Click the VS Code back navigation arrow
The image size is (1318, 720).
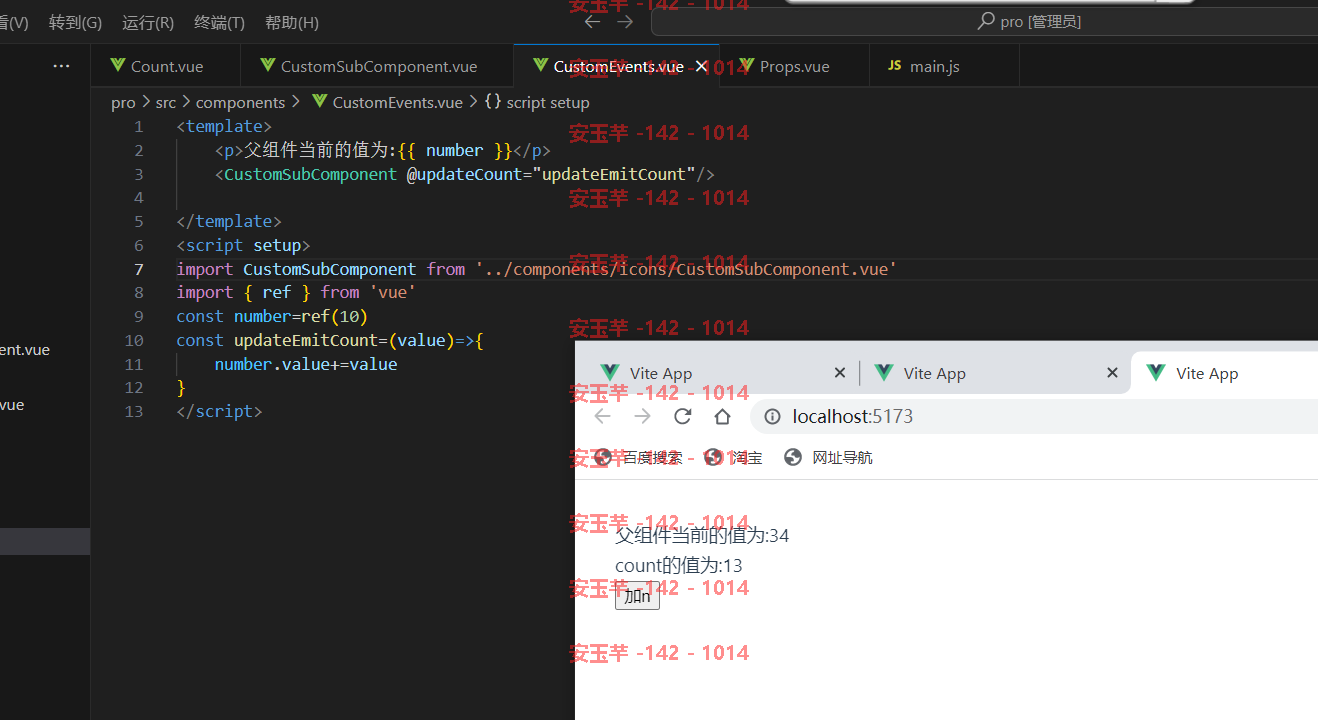pos(592,22)
